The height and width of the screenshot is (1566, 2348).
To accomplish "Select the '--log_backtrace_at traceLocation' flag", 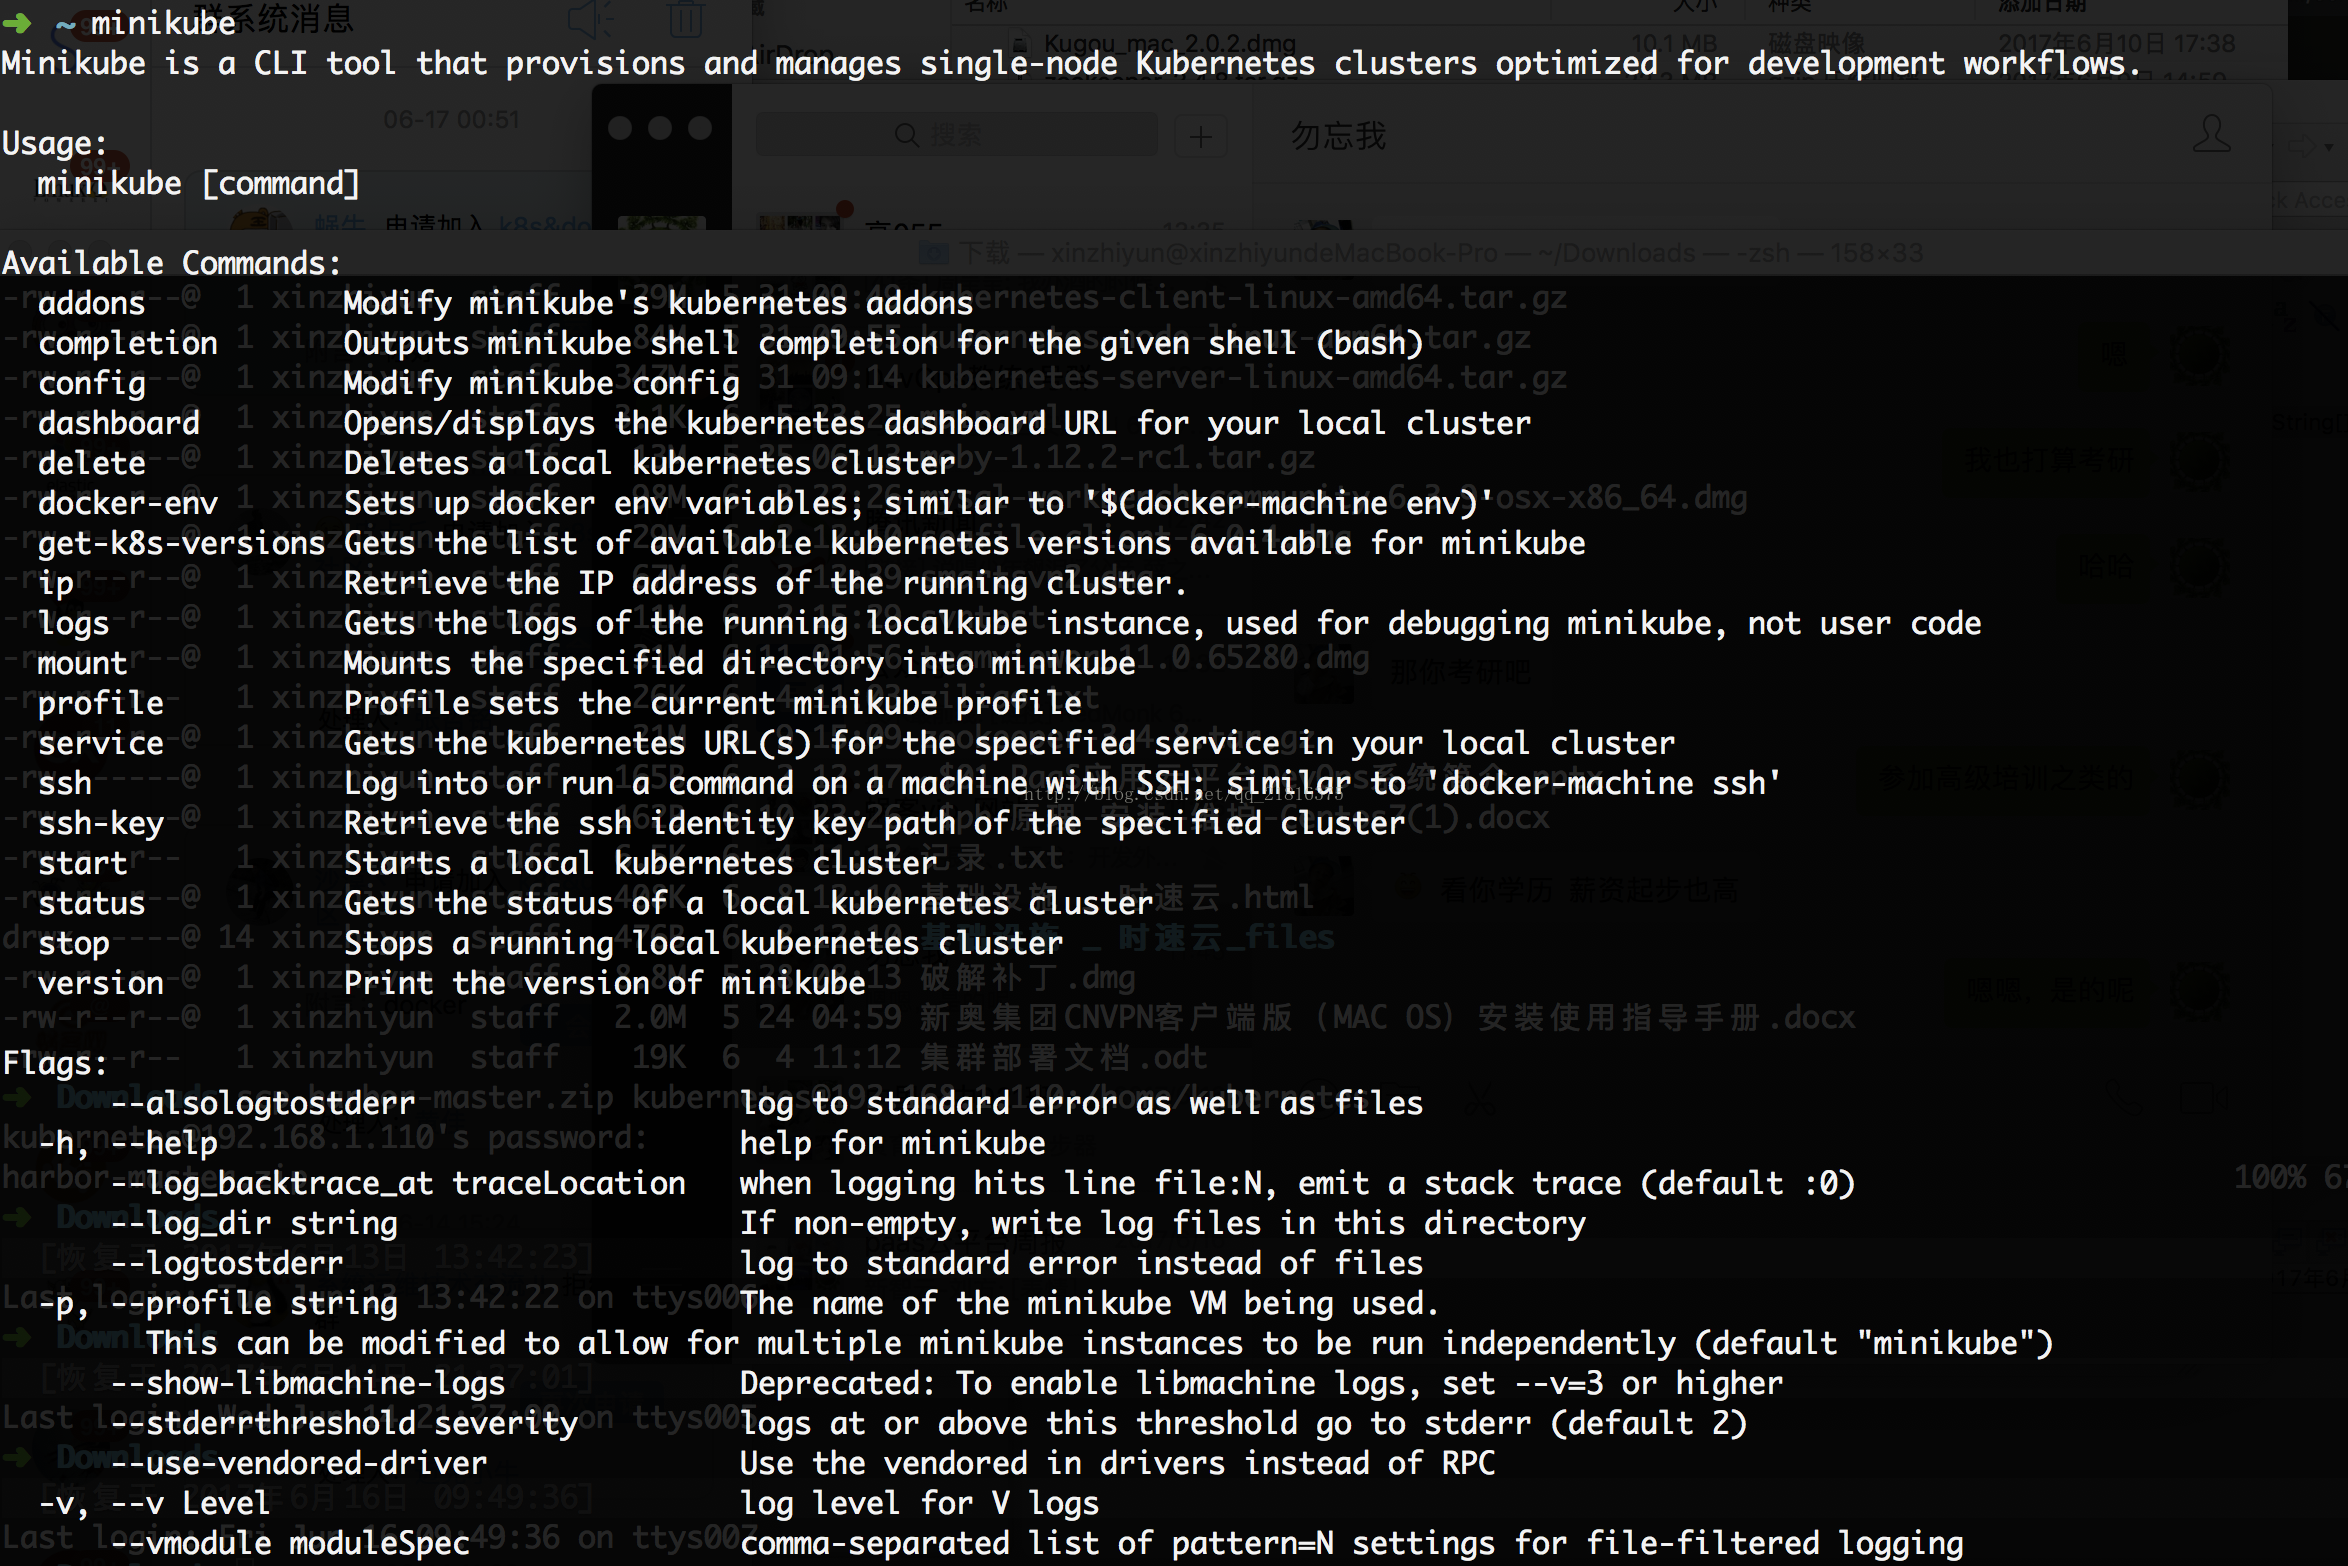I will point(397,1183).
